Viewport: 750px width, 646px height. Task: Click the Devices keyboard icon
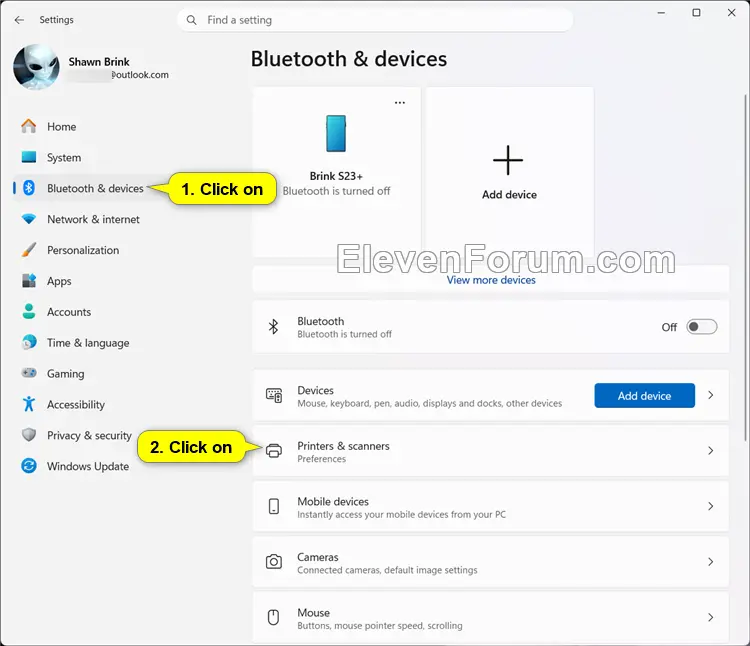(274, 395)
